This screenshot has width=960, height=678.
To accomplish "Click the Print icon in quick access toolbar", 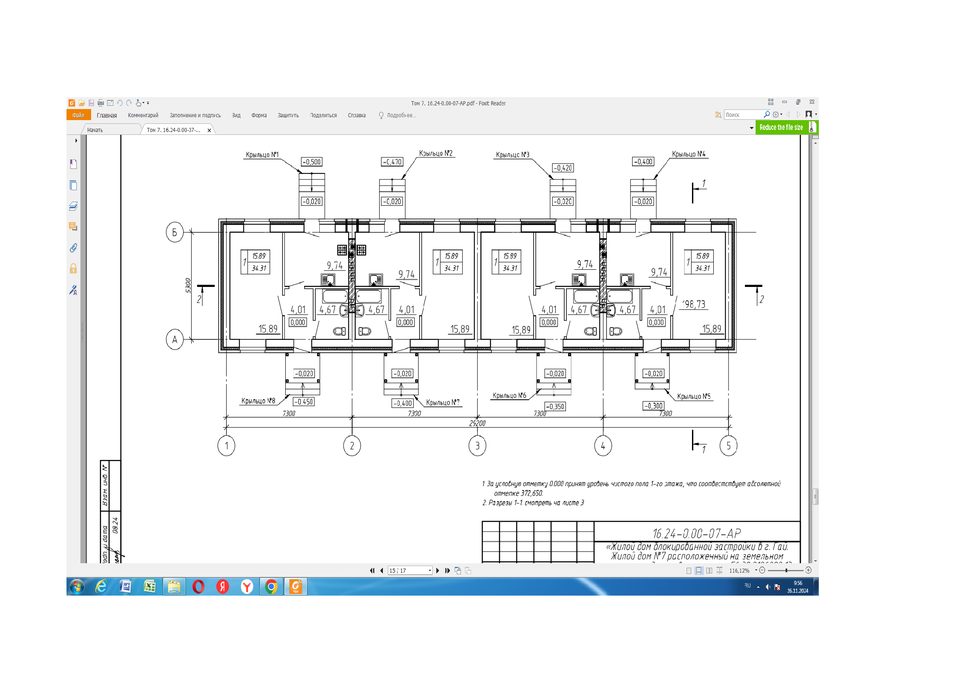I will click(100, 103).
